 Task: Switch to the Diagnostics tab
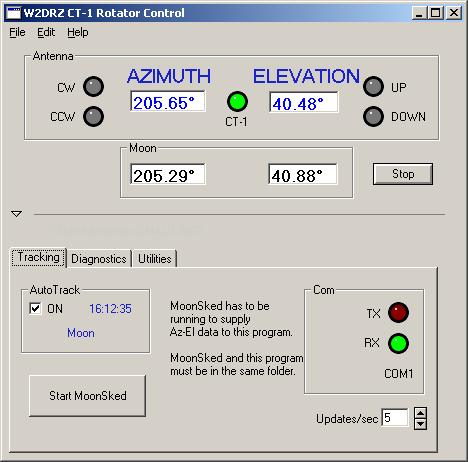pyautogui.click(x=99, y=259)
